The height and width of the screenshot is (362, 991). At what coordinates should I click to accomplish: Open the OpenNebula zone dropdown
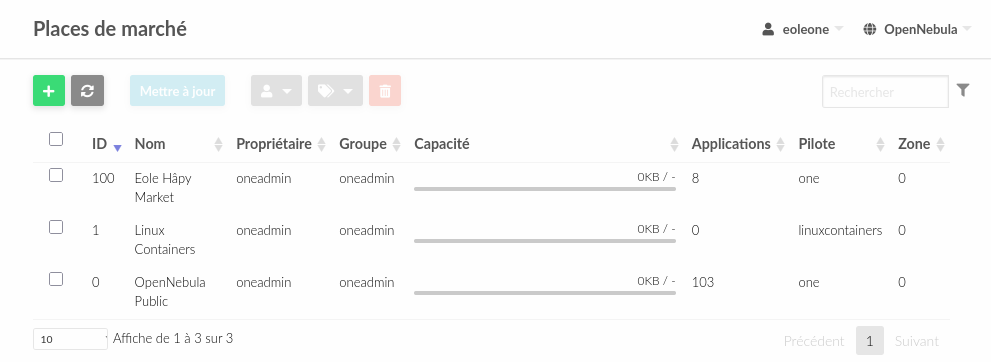pos(917,29)
